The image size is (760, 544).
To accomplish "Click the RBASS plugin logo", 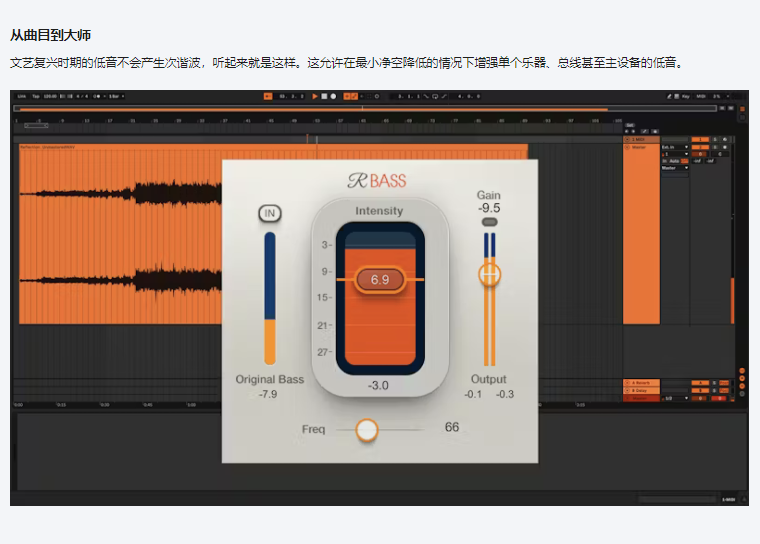I will pos(377,180).
